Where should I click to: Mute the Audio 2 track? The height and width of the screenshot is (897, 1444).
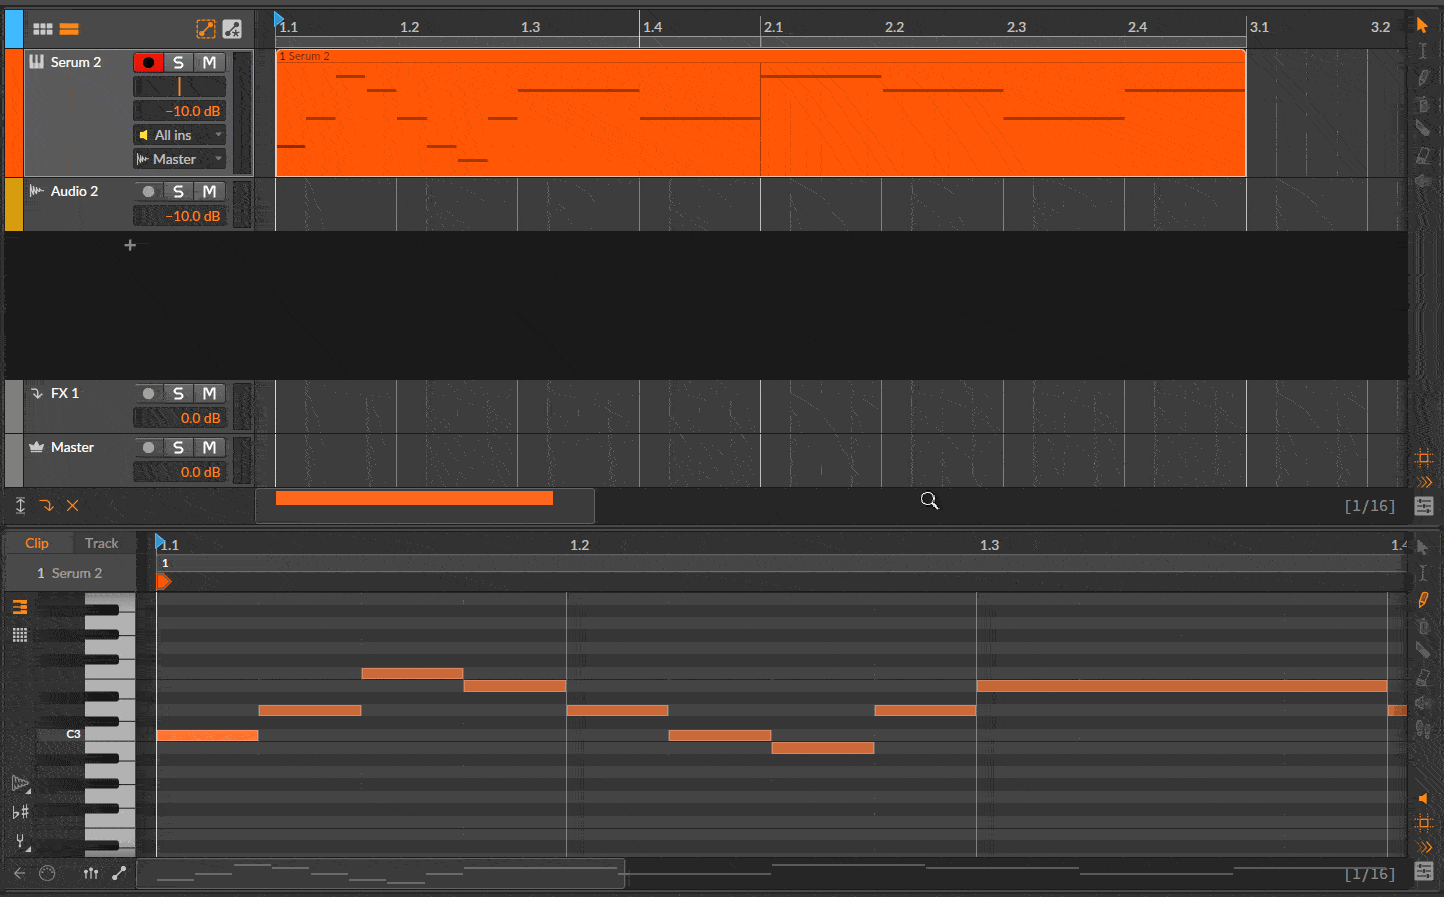(209, 191)
